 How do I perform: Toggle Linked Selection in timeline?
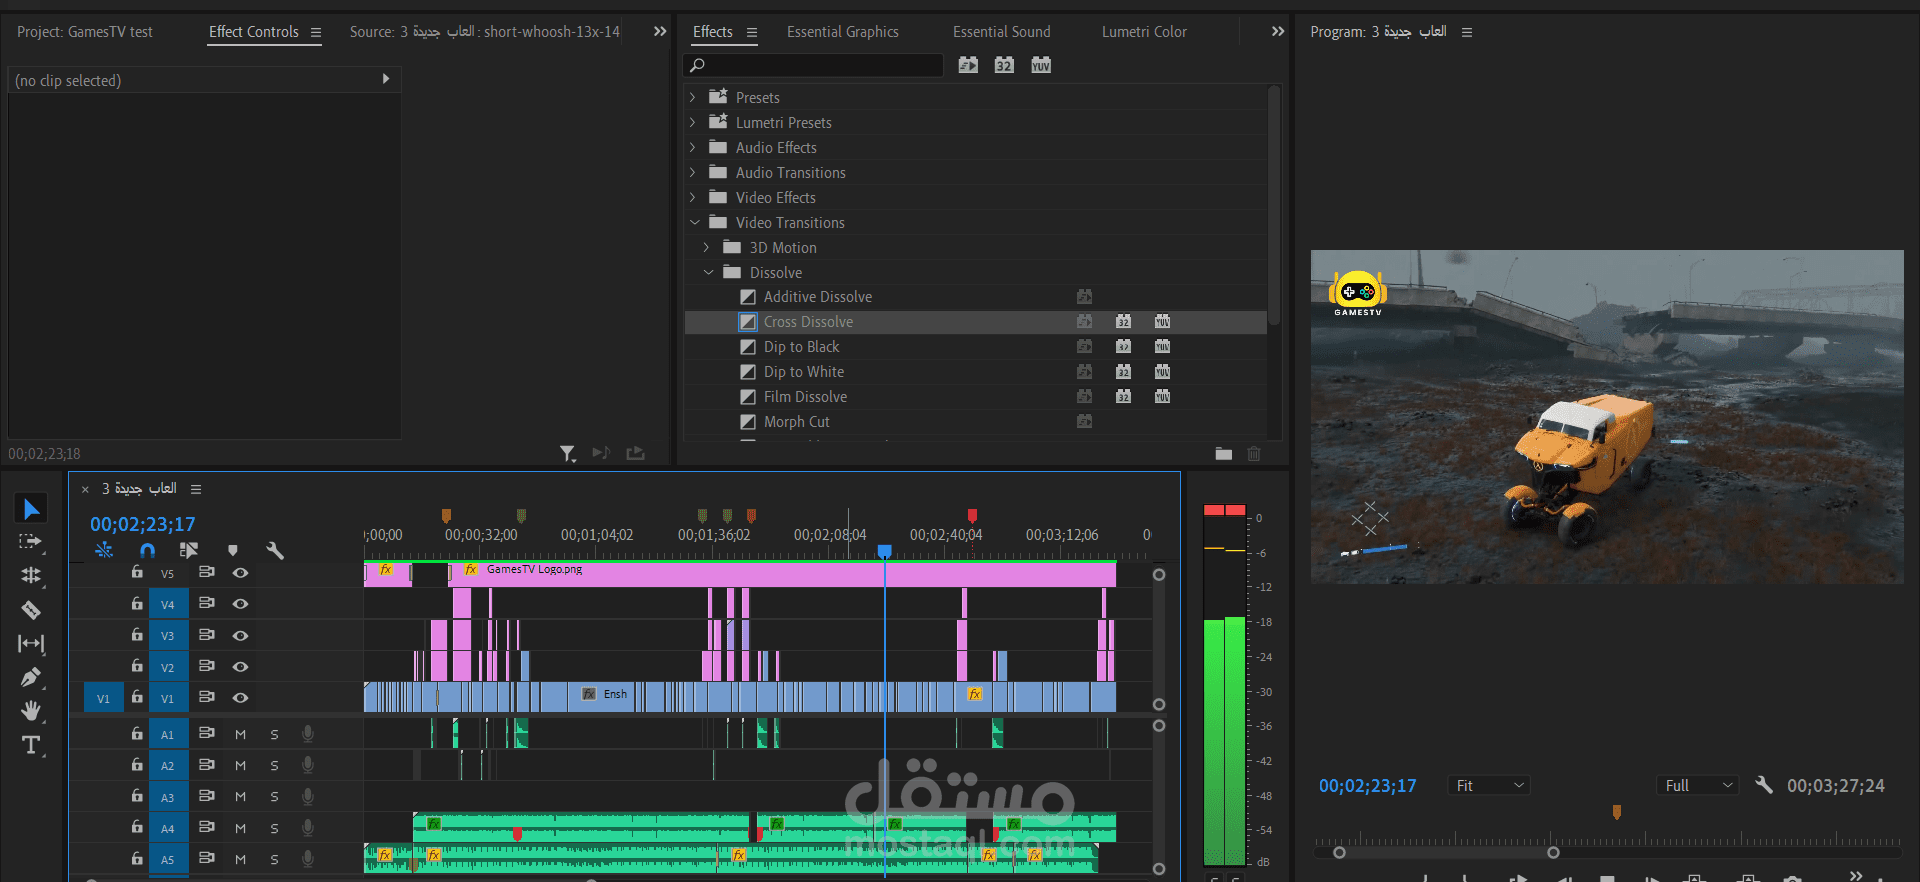point(189,550)
